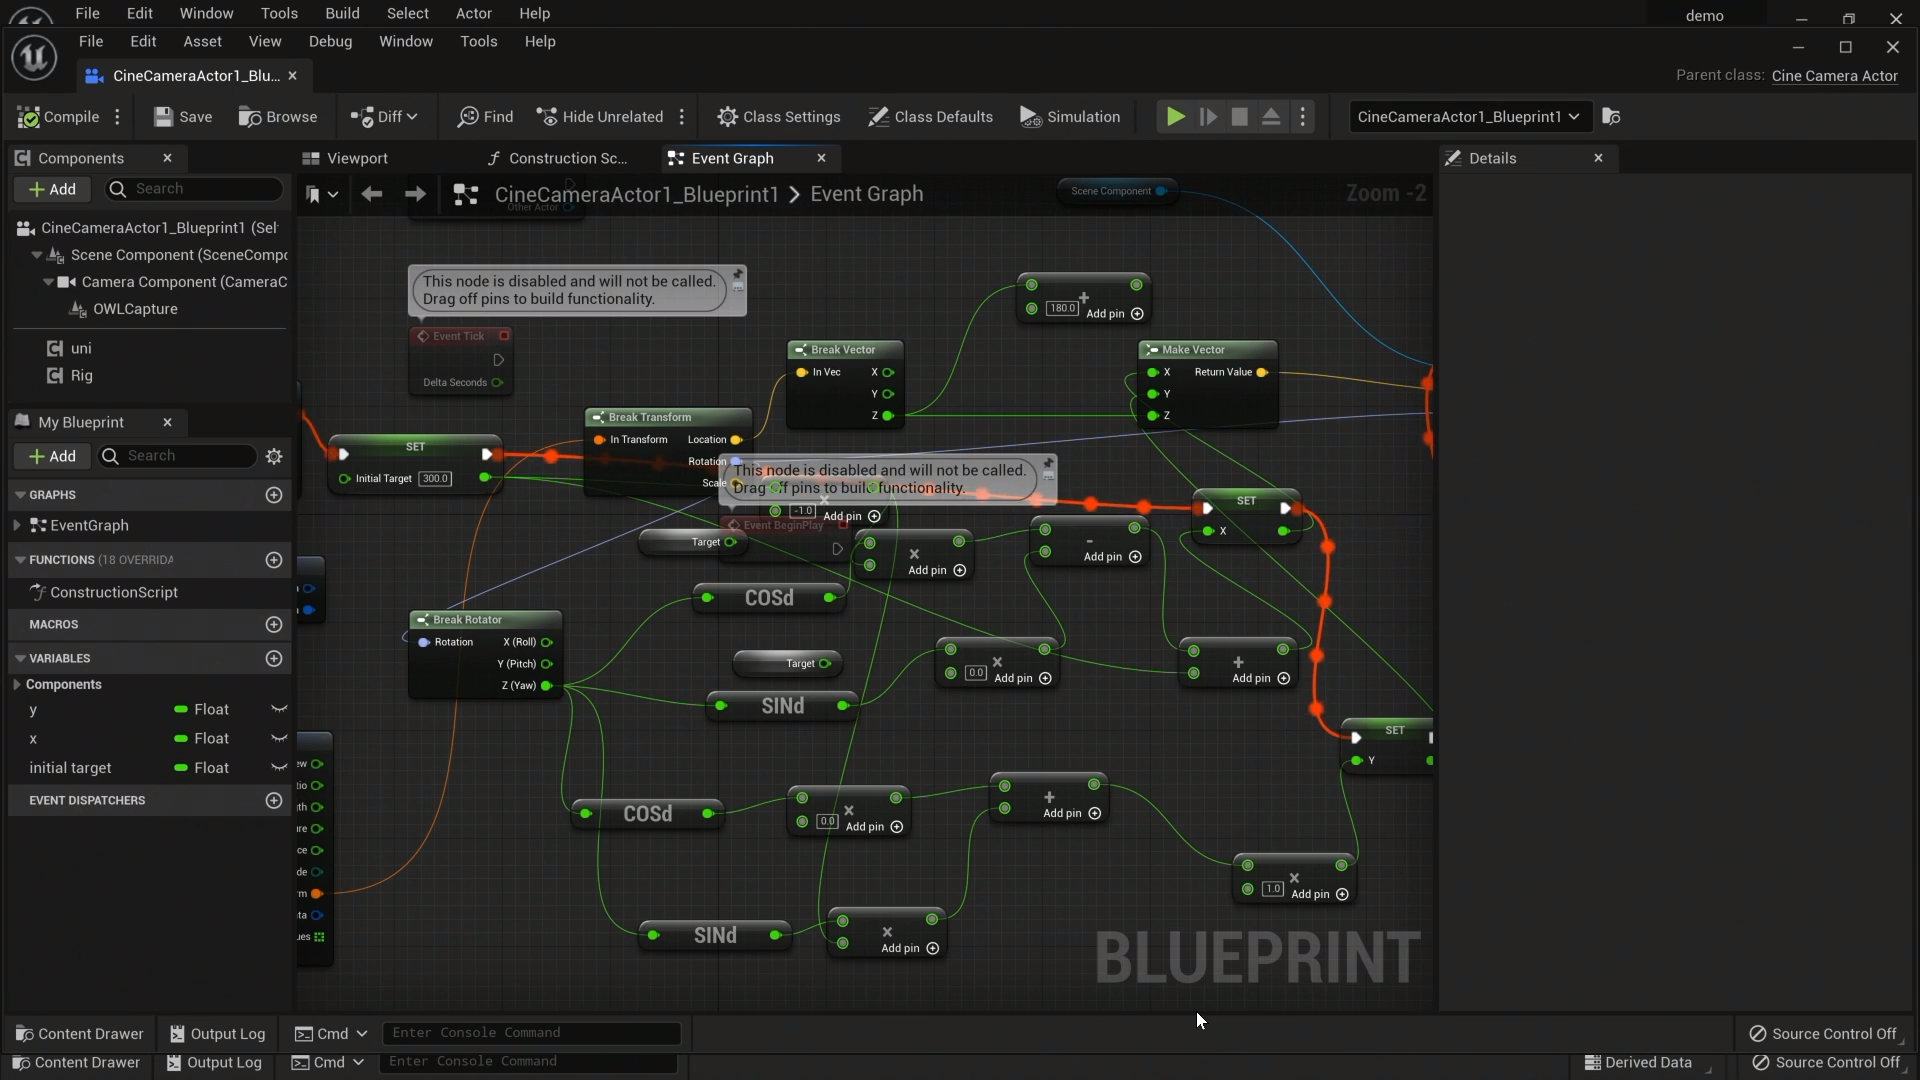Image resolution: width=1920 pixels, height=1080 pixels.
Task: Open the Content Drawer
Action: pyautogui.click(x=79, y=1034)
